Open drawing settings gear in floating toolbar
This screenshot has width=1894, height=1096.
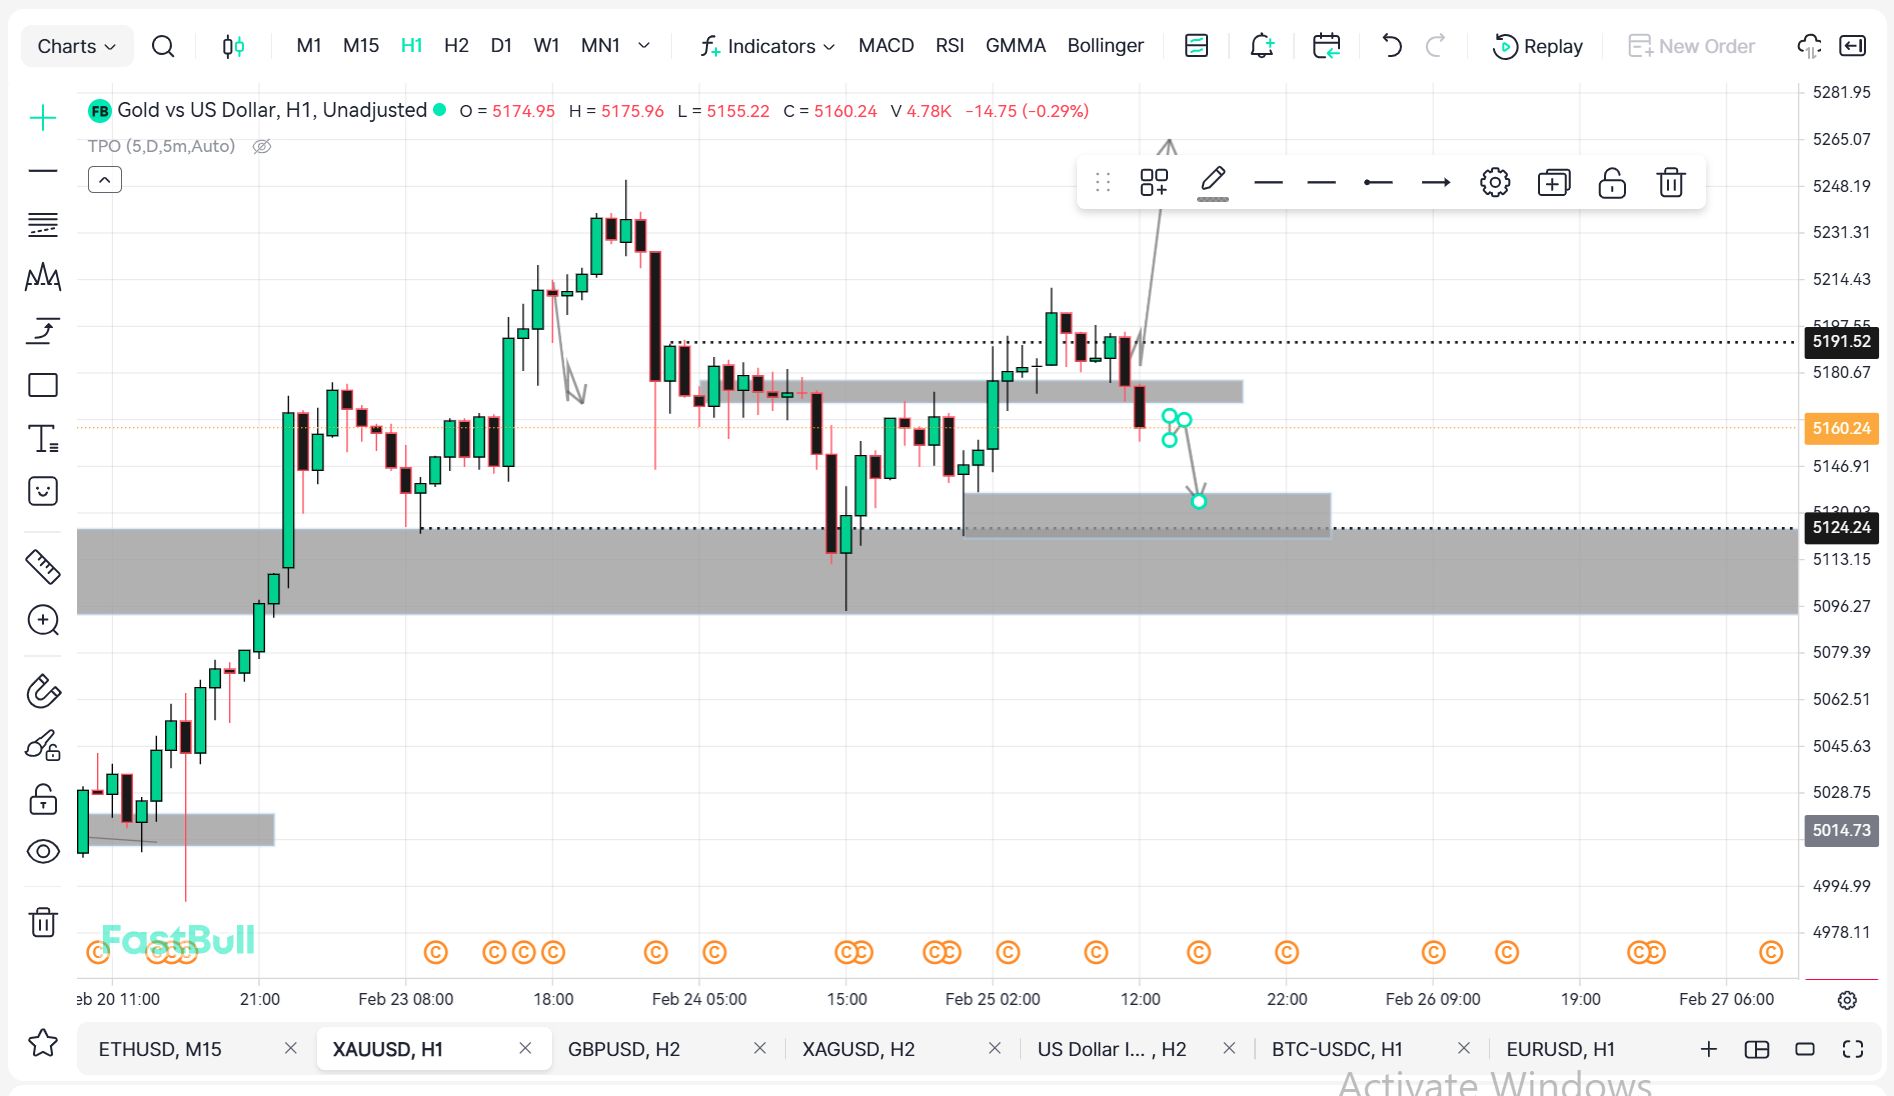coord(1494,183)
